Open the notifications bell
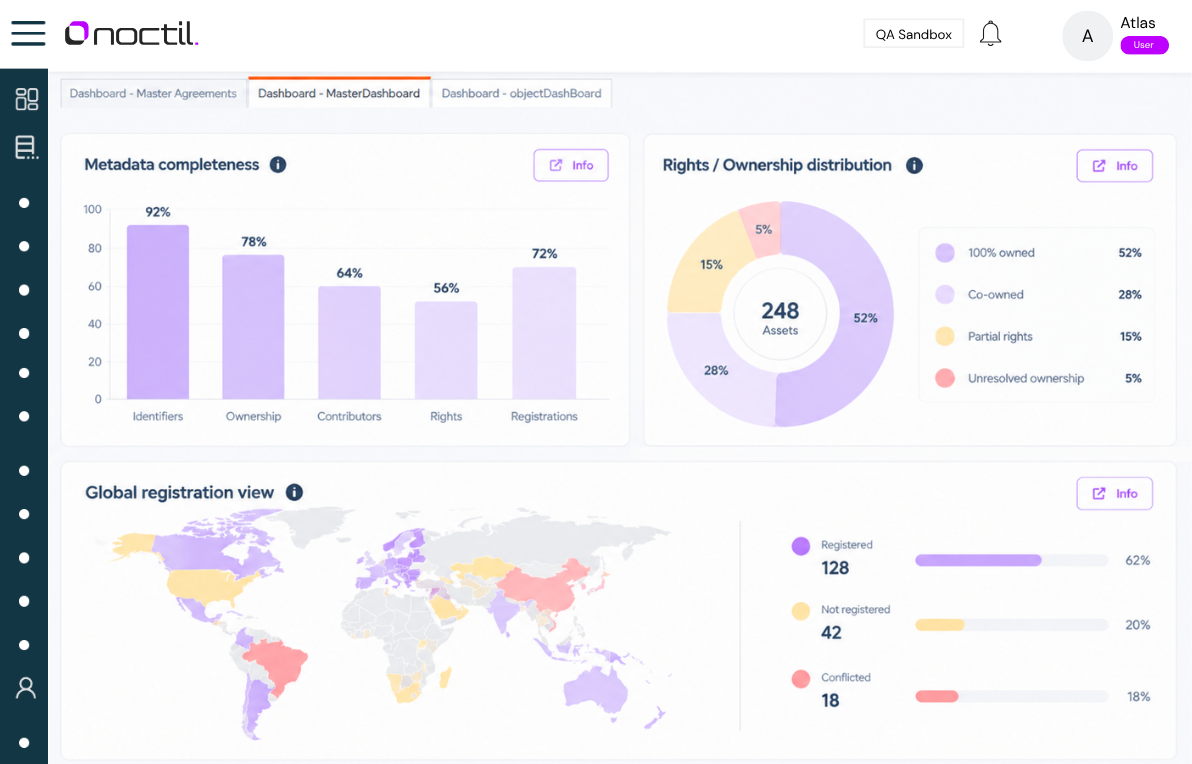The width and height of the screenshot is (1192, 764). tap(990, 34)
